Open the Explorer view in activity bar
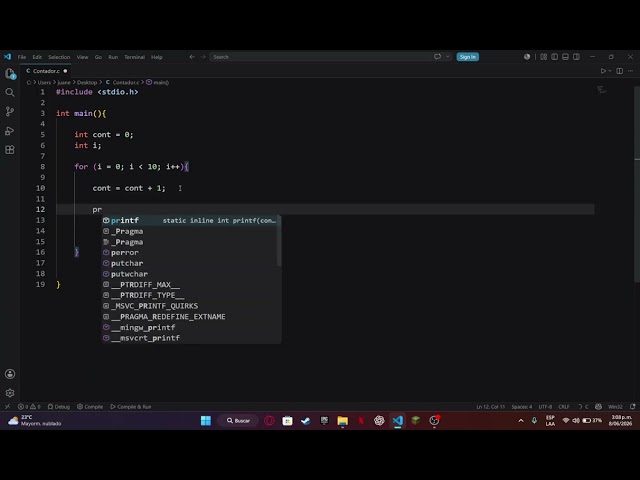This screenshot has width=640, height=480. (10, 73)
